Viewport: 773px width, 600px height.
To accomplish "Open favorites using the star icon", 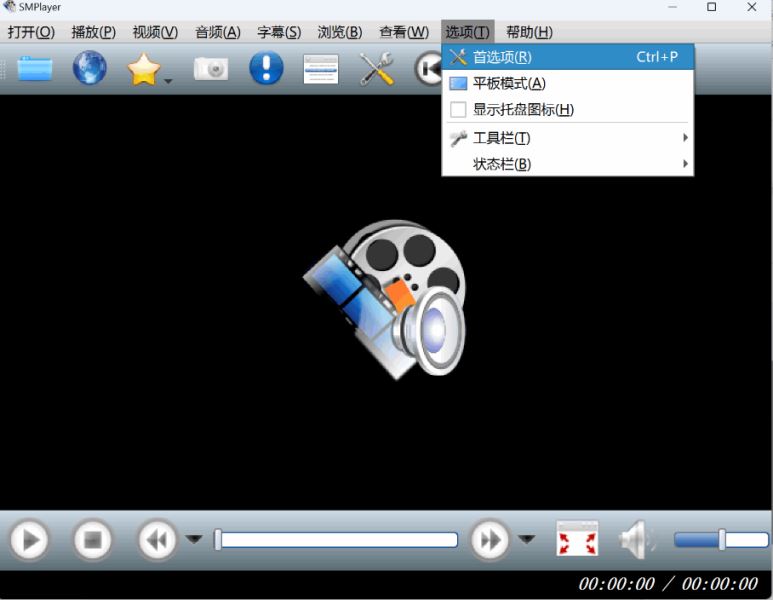I will click(143, 69).
